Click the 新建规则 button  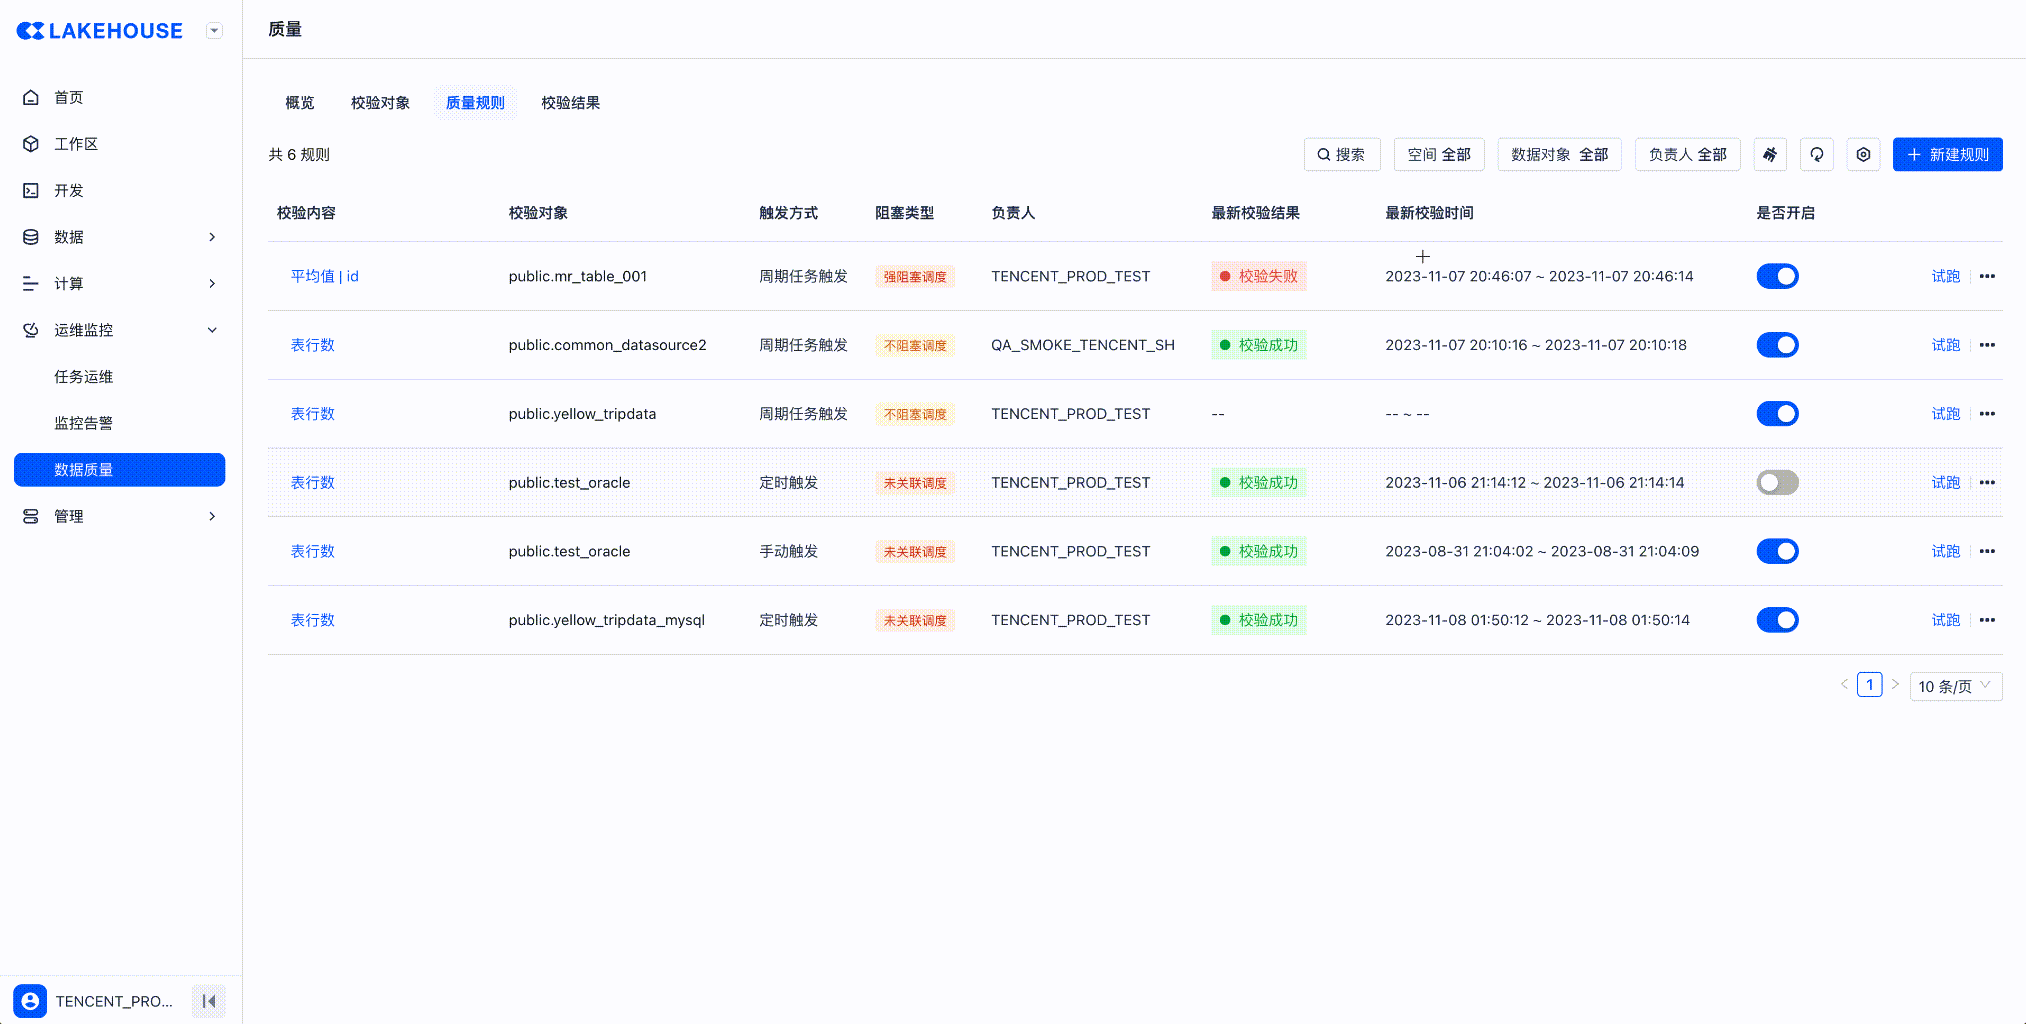coord(1947,155)
